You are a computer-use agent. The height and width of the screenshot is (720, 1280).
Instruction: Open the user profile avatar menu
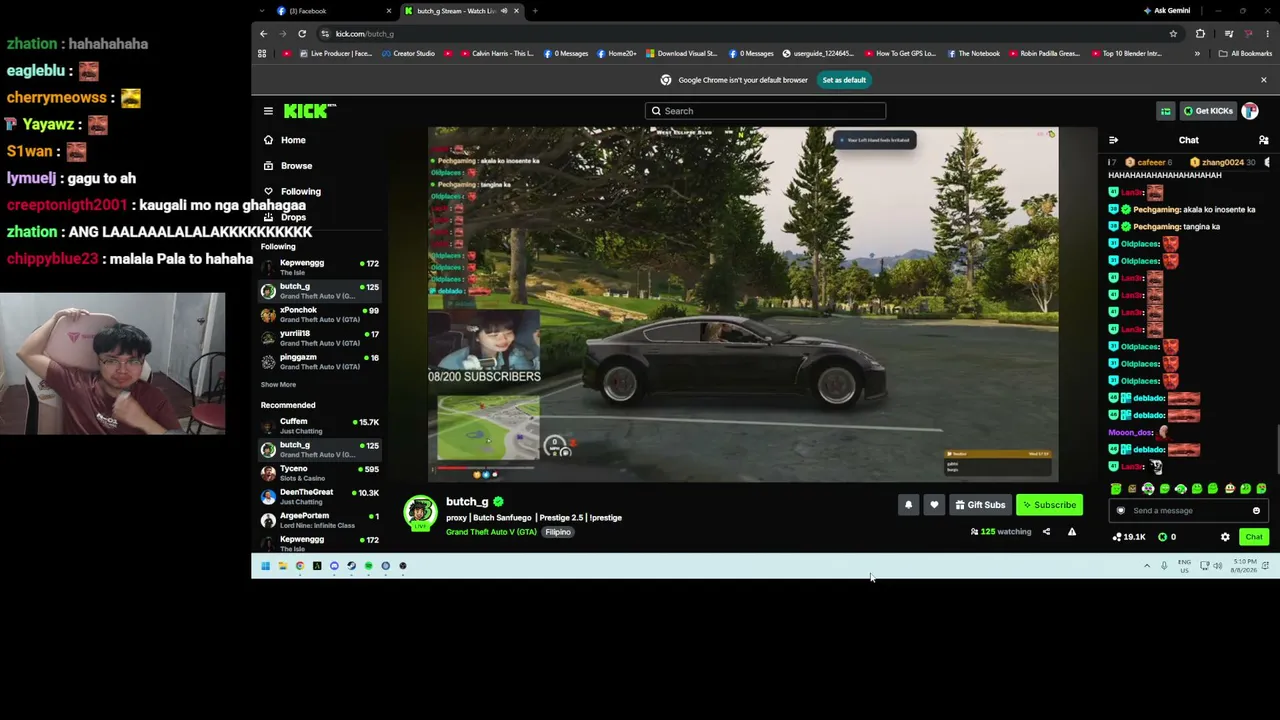(x=1250, y=111)
